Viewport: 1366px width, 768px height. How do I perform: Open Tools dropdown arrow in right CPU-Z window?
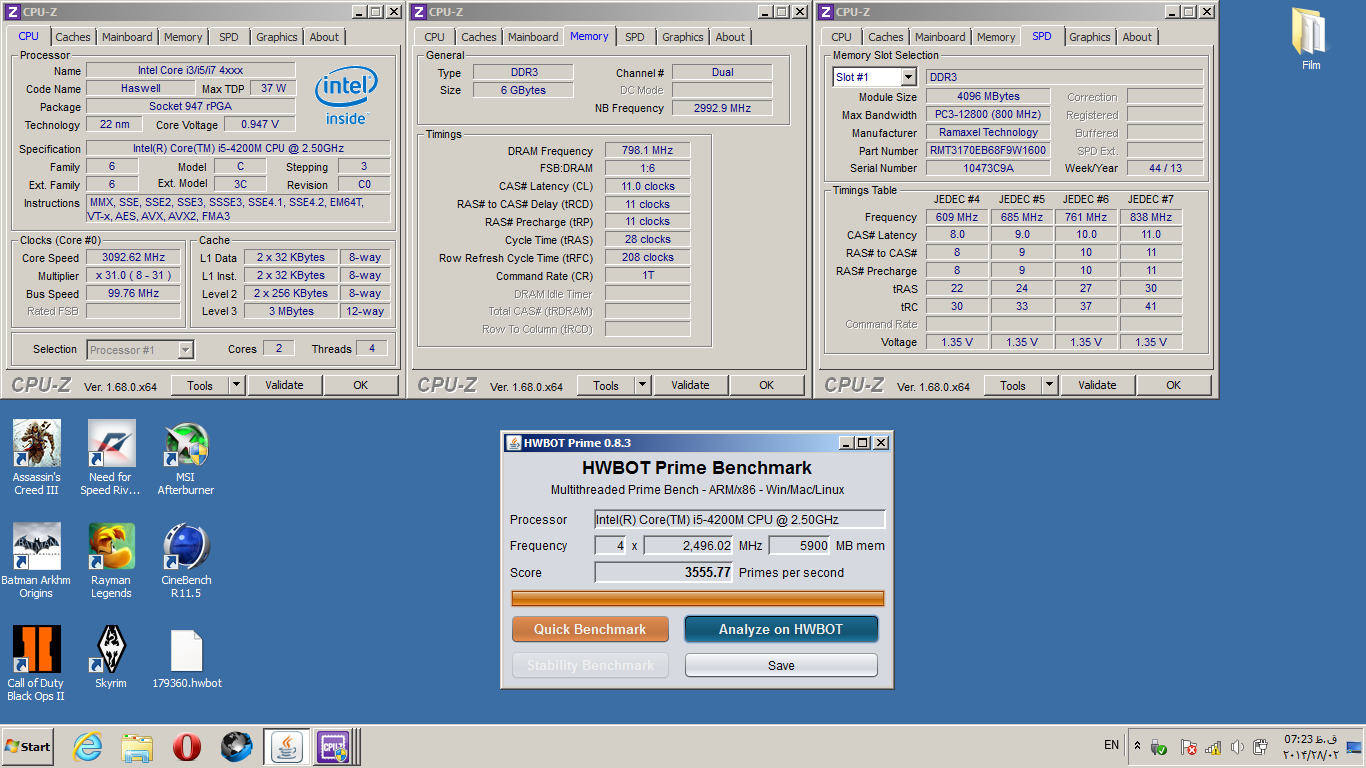click(1049, 385)
